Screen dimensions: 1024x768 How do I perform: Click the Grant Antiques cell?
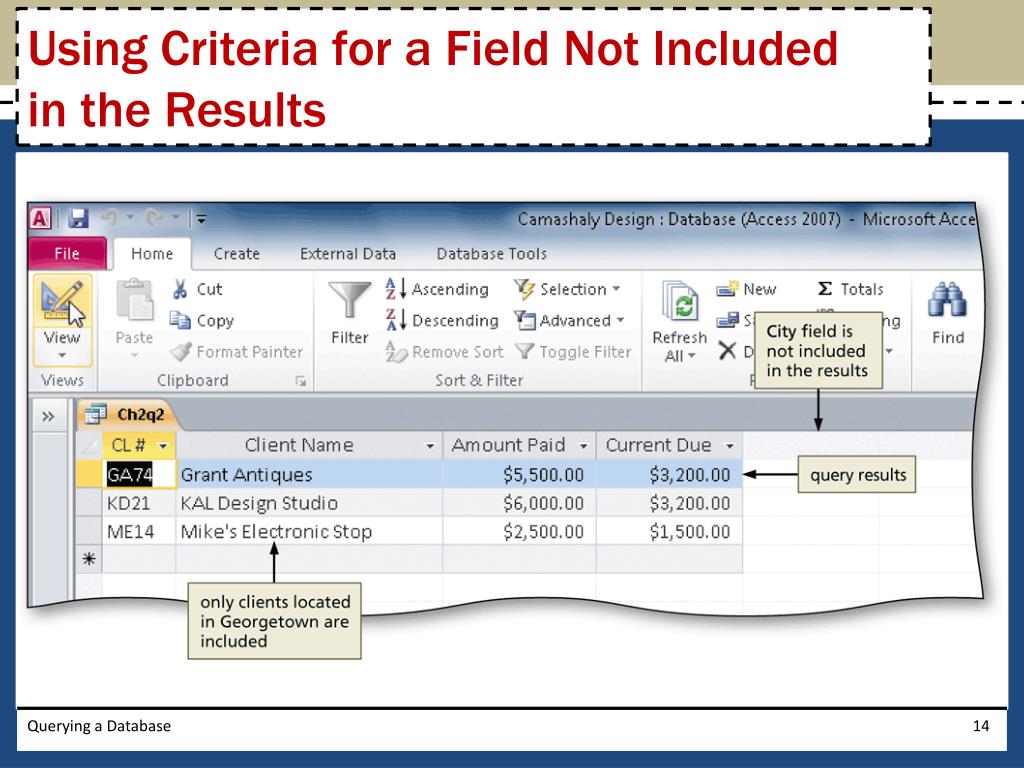[x=309, y=474]
